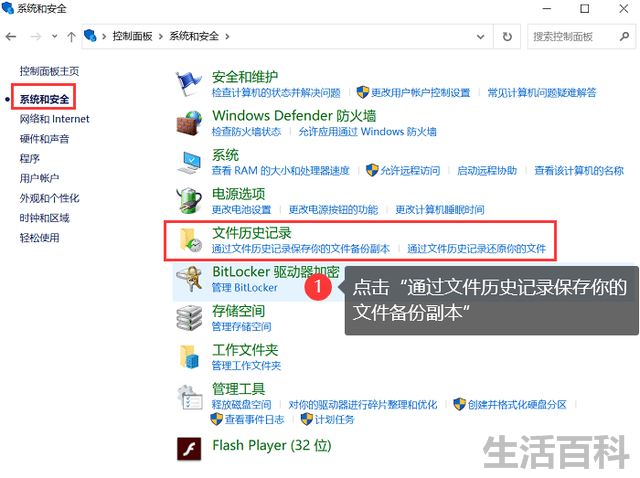Click the Back arrow navigation button
Image resolution: width=640 pixels, height=478 pixels.
click(11, 37)
